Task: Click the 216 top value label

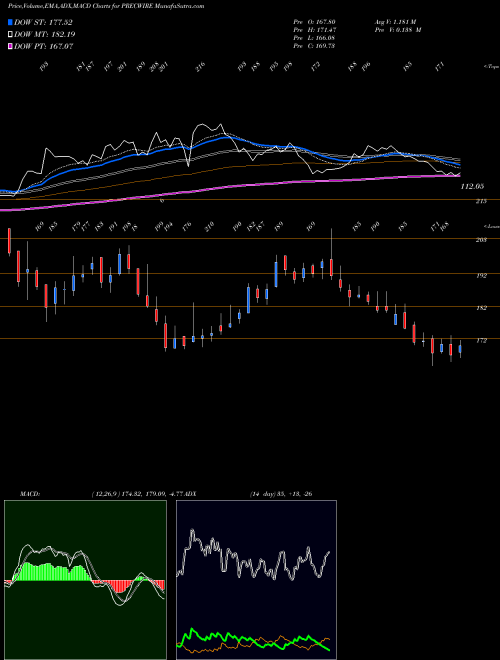Action: click(x=200, y=67)
